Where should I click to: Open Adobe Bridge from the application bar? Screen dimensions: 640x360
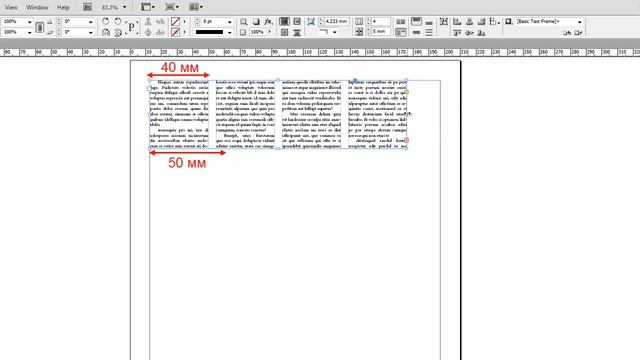tap(87, 7)
